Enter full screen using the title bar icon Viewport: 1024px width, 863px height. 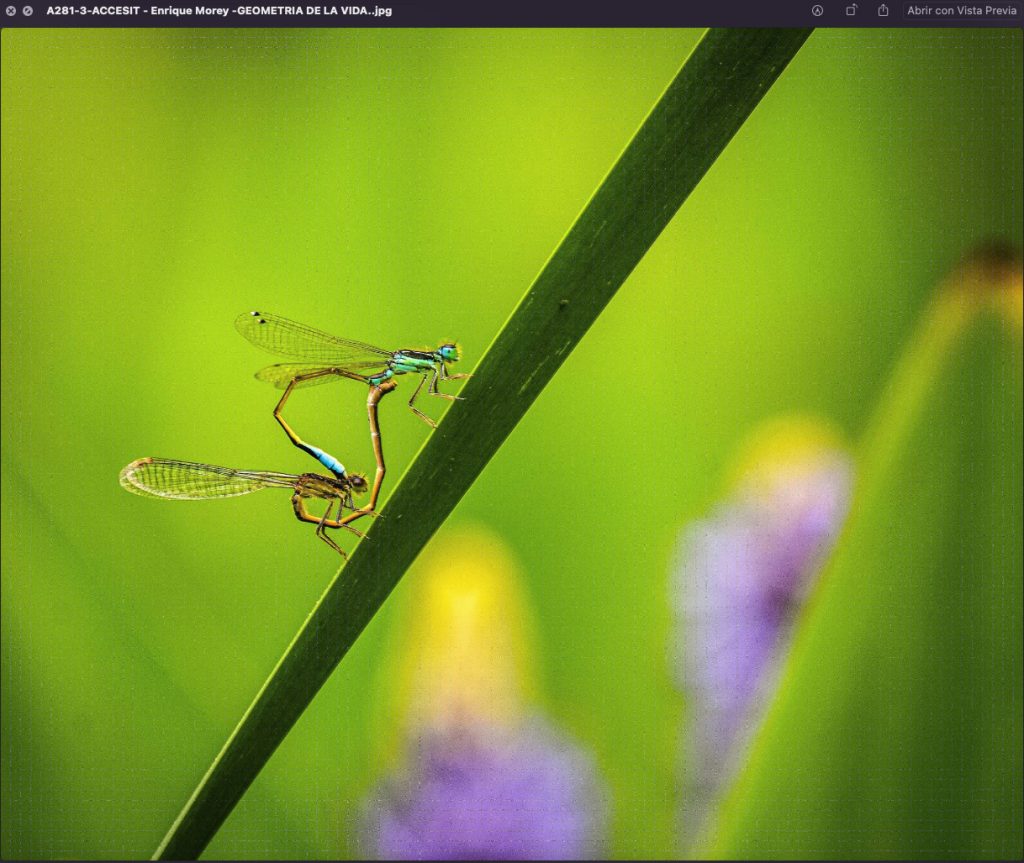[x=28, y=11]
